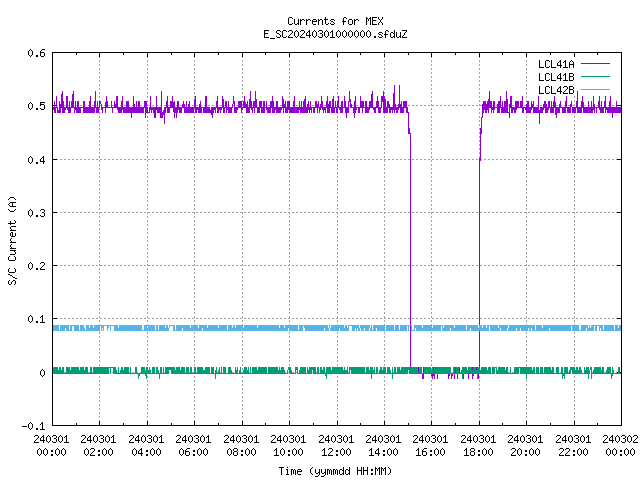Click the blue LCL42B legend line sample
This screenshot has width=640, height=480.
coord(595,89)
